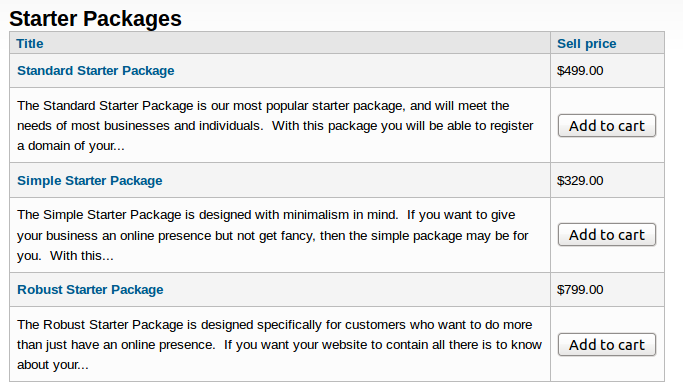Click the truncated text 'about your...'

pos(53,365)
